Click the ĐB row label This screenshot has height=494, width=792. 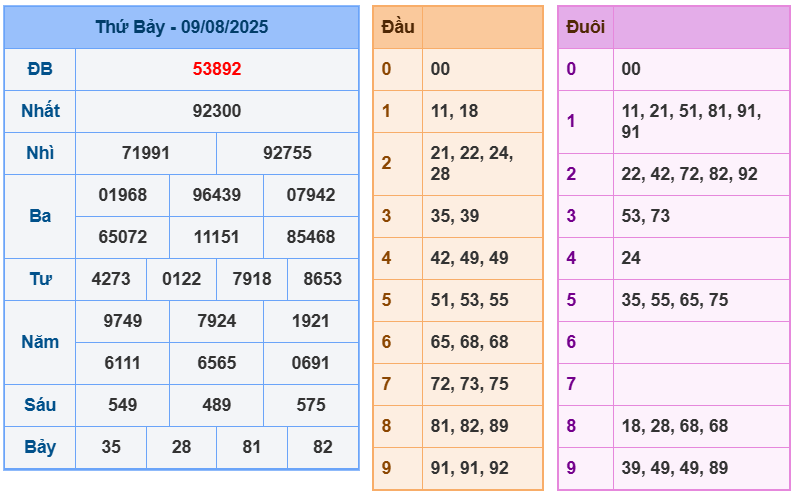(x=40, y=69)
